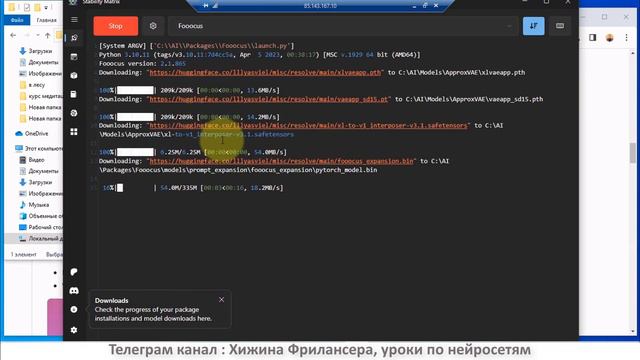Expand the Stability Matrix hamburger menu
The image size is (640, 360).
pos(74,20)
